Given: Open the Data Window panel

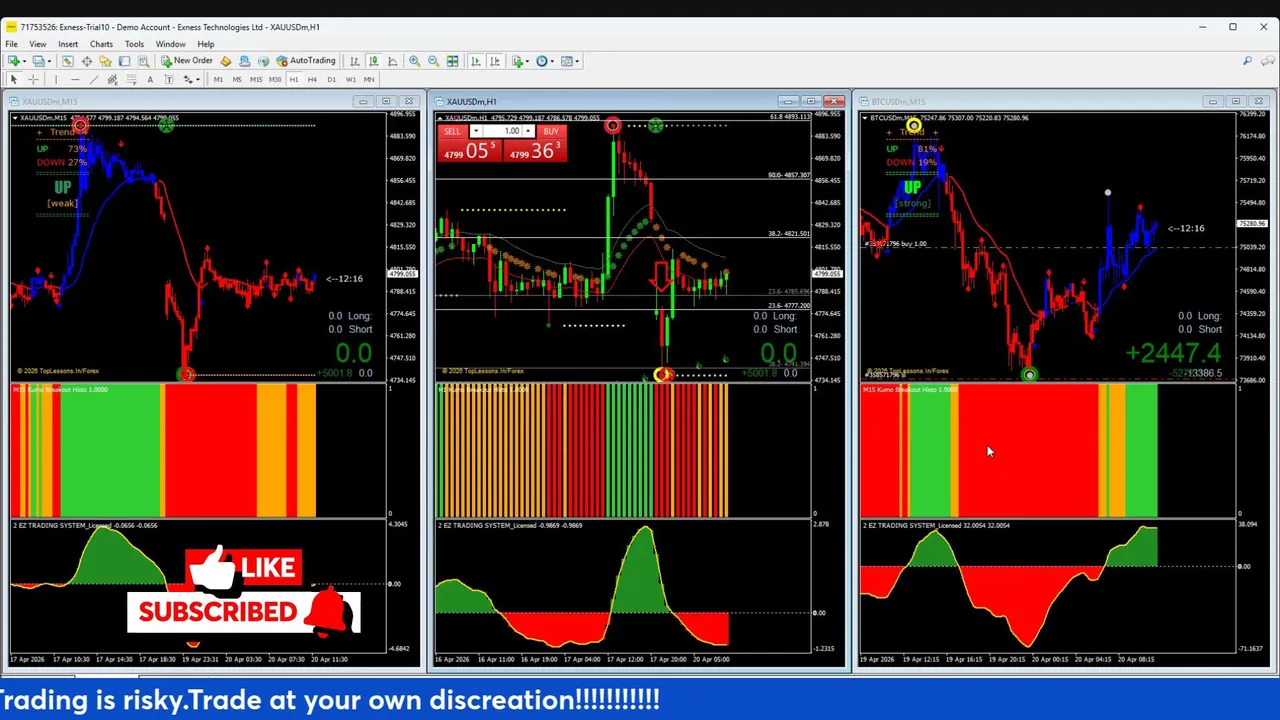Looking at the screenshot, I should (87, 61).
